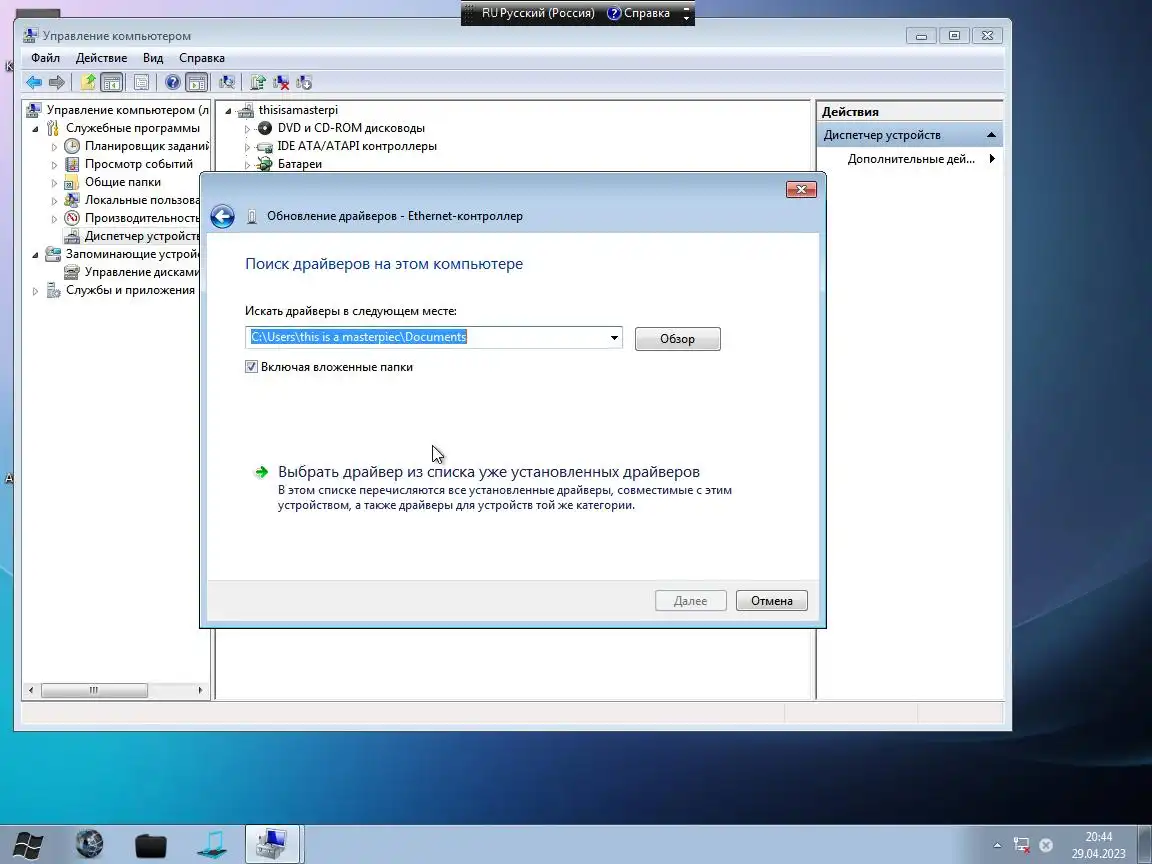Click the network tray icon
Image resolution: width=1152 pixels, height=864 pixels.
(x=1021, y=845)
